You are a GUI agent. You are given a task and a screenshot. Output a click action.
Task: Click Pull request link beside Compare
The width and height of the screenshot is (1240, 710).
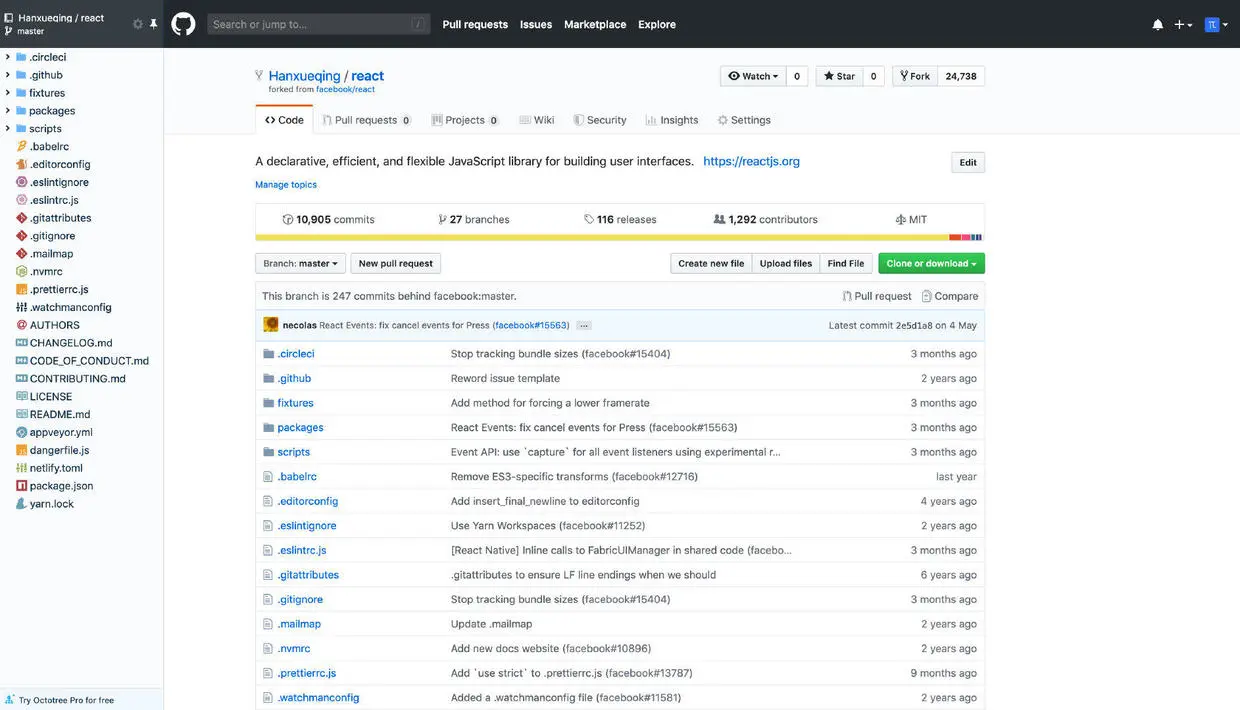(x=876, y=296)
